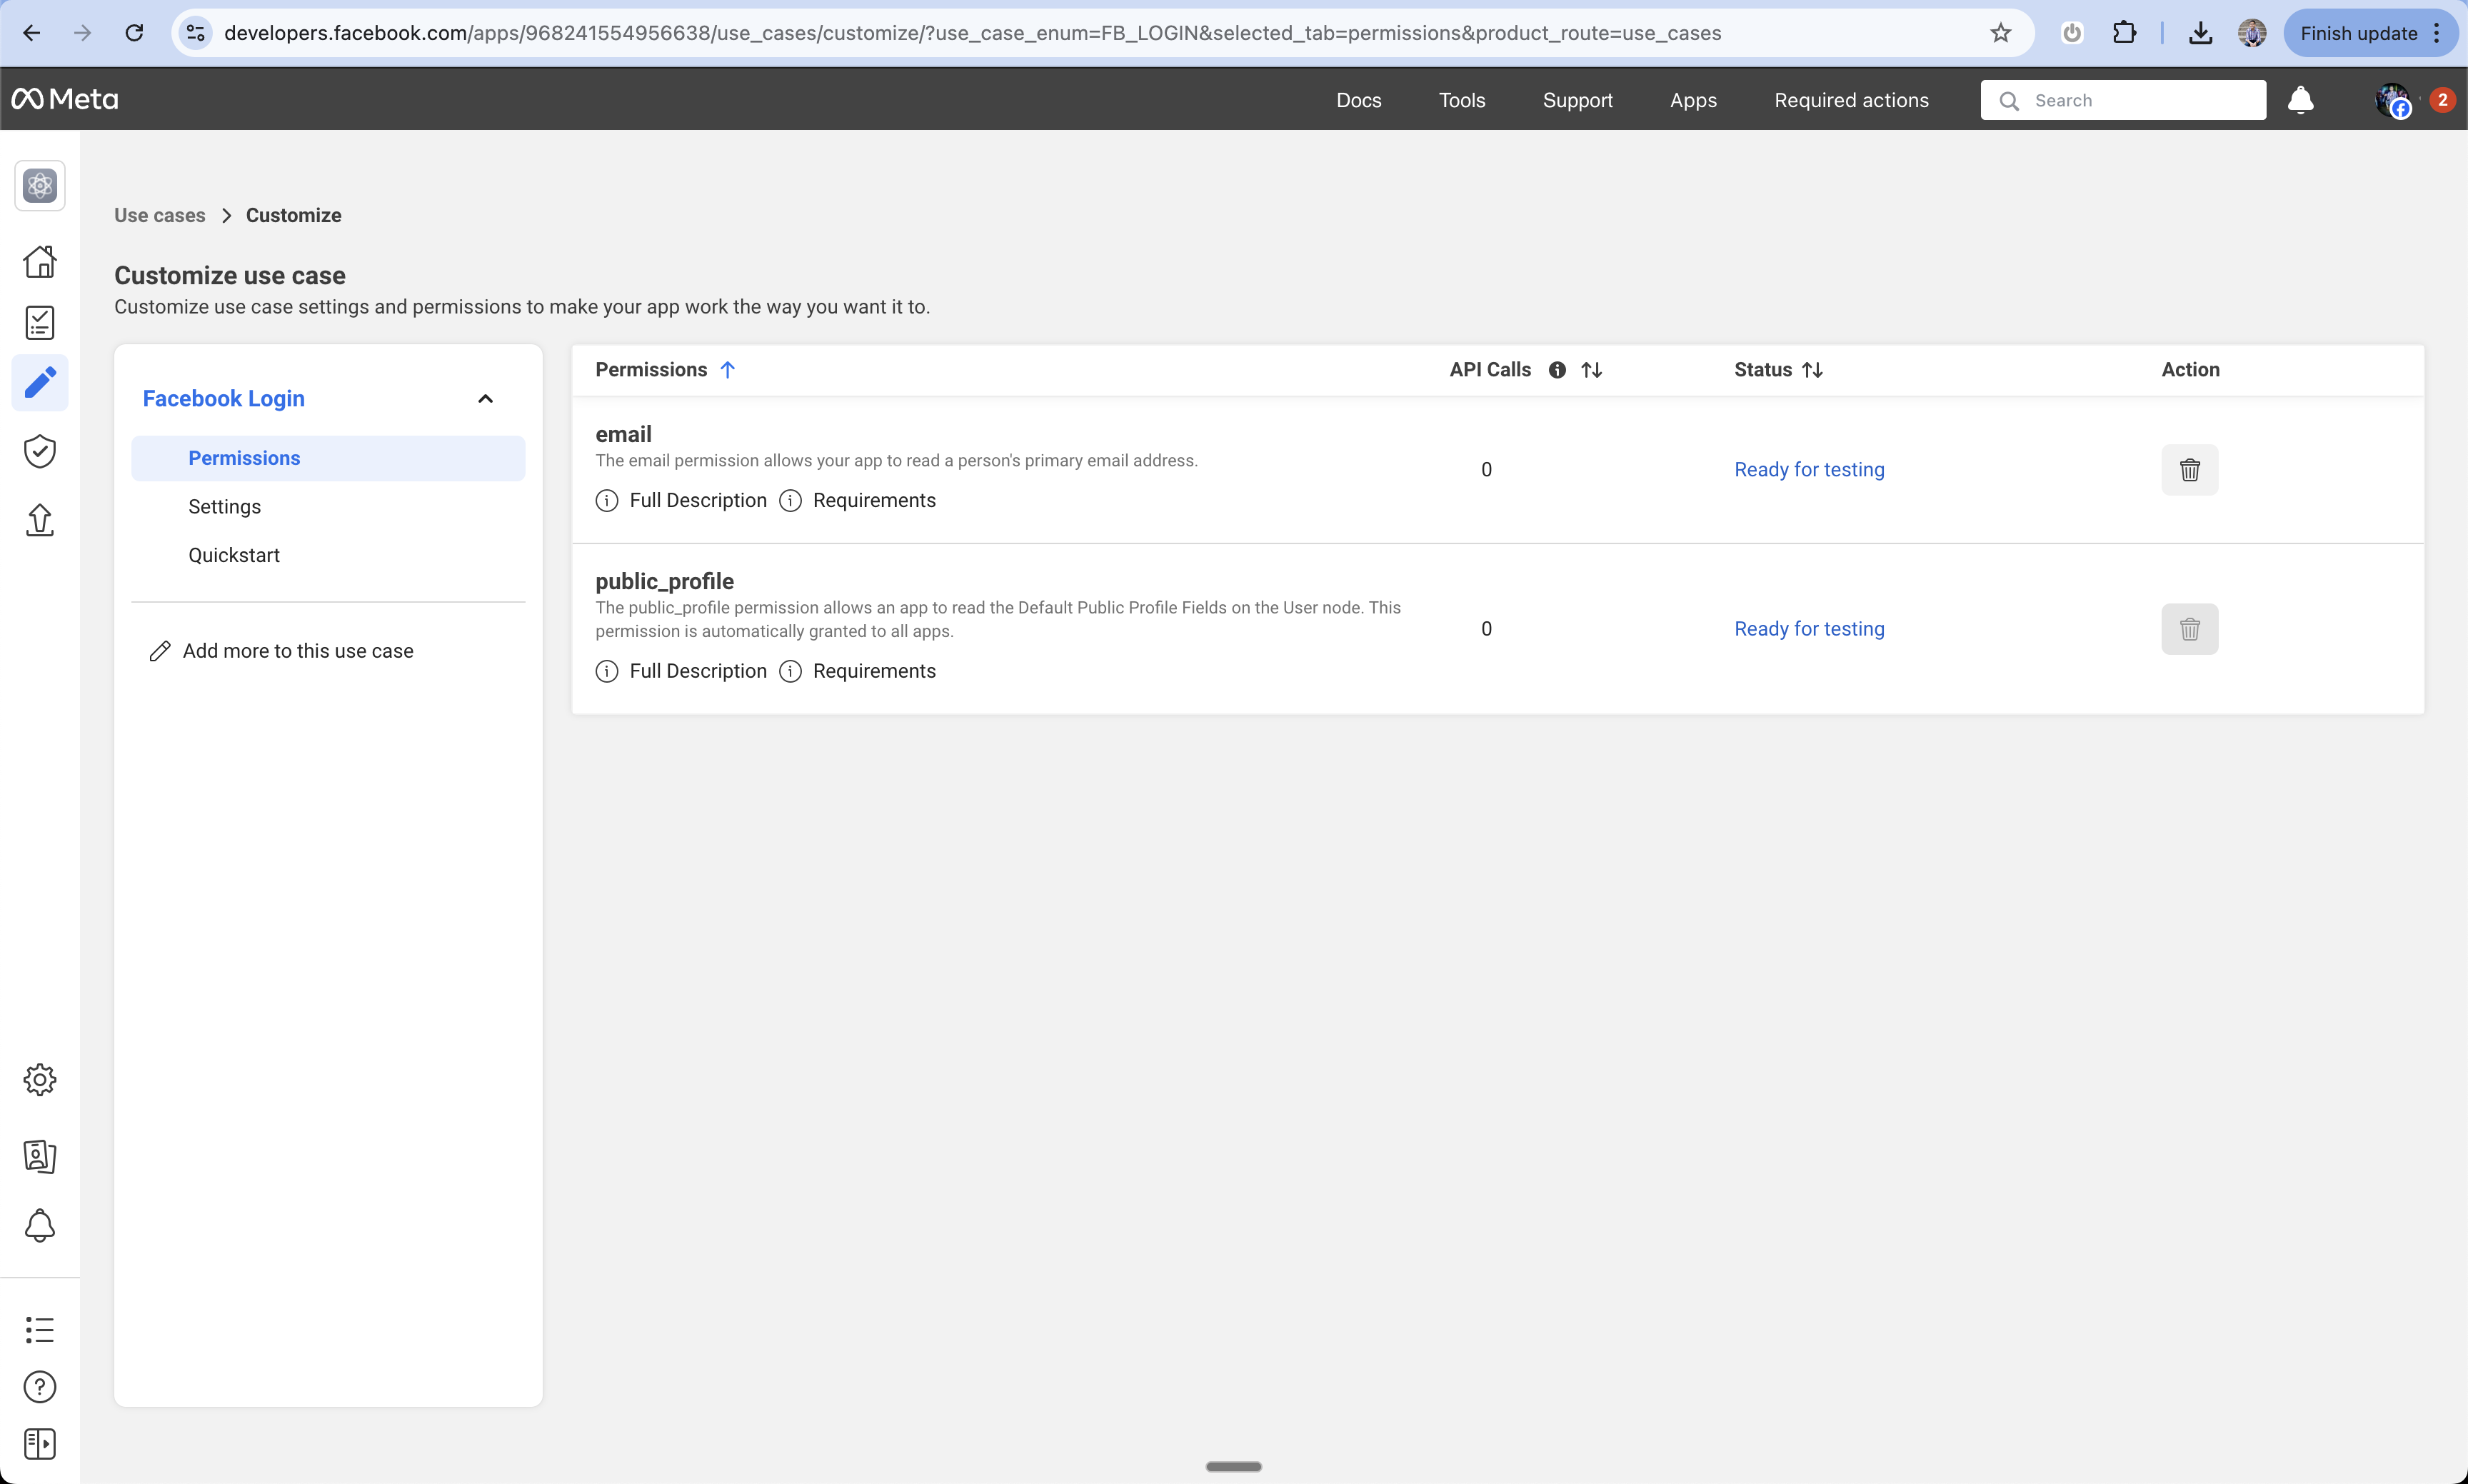Viewport: 2468px width, 1484px height.
Task: Open browser downloads icon
Action: click(2200, 33)
